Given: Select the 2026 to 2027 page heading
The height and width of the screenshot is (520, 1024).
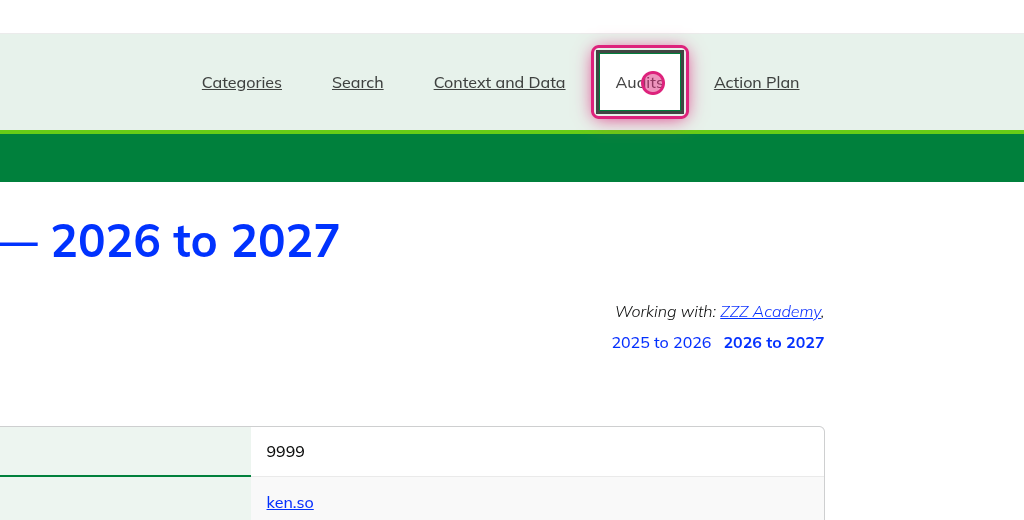Looking at the screenshot, I should pos(195,241).
